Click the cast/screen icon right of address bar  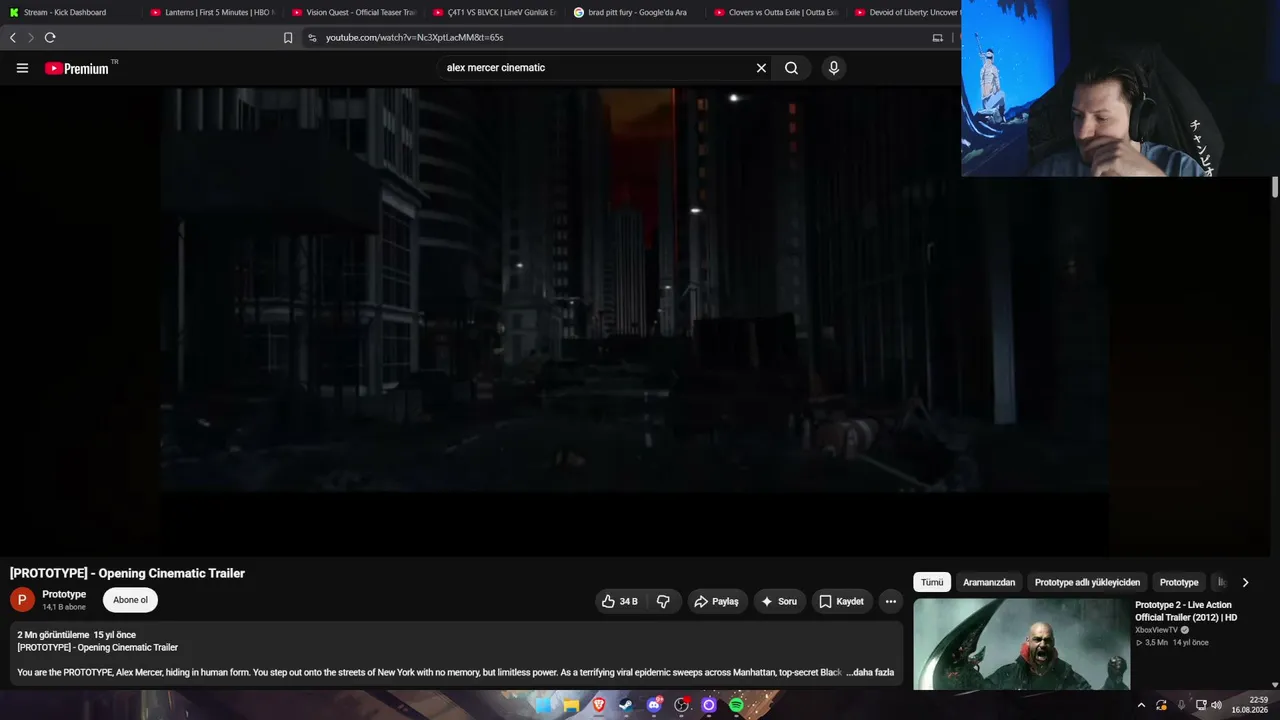tap(937, 38)
